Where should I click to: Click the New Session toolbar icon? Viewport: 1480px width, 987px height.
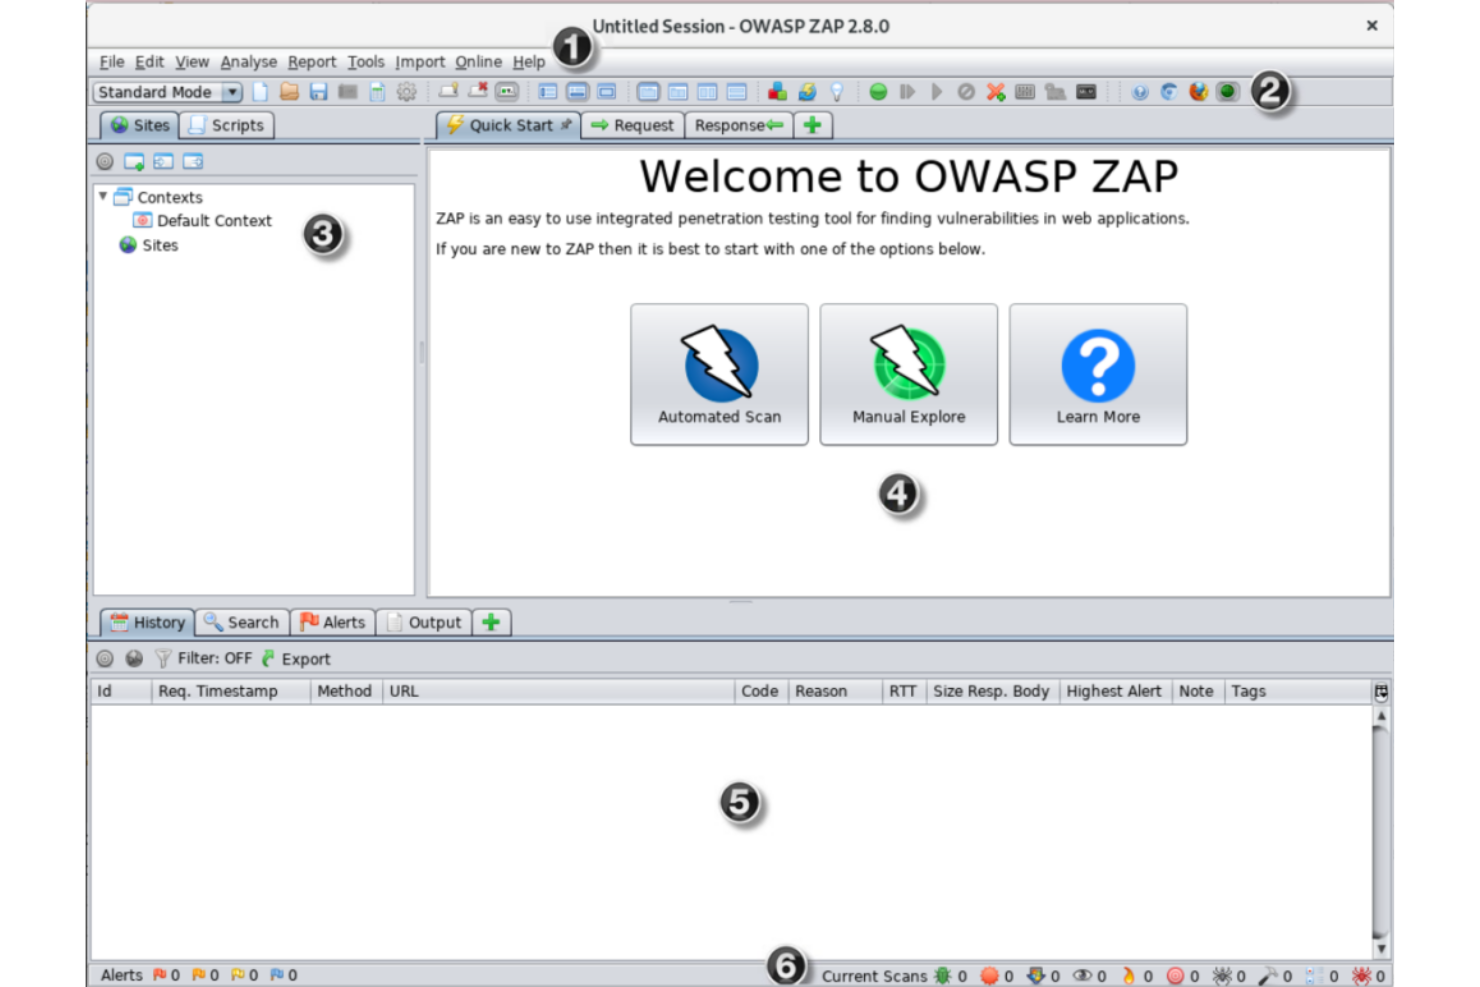tap(260, 92)
